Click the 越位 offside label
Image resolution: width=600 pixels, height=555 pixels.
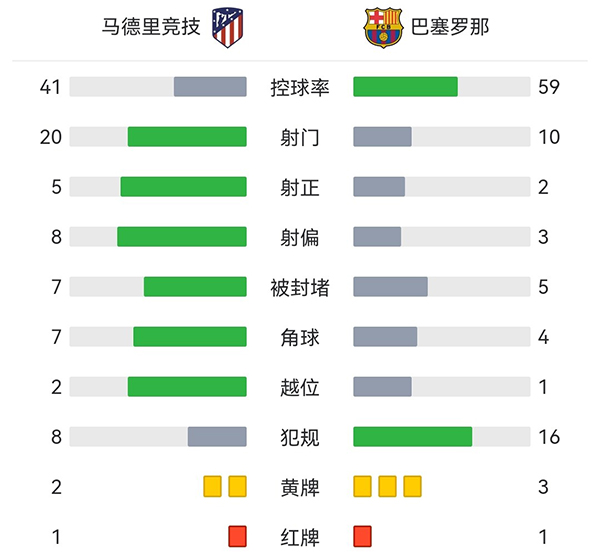(x=300, y=387)
